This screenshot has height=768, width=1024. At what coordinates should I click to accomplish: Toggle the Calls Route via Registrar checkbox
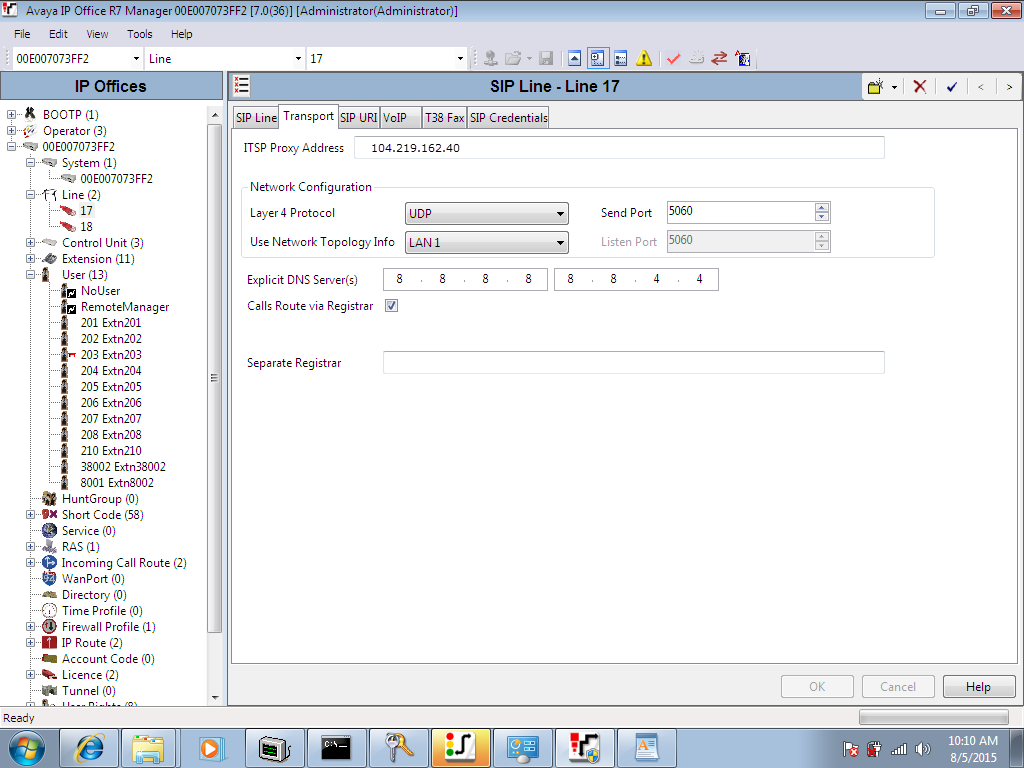[391, 306]
